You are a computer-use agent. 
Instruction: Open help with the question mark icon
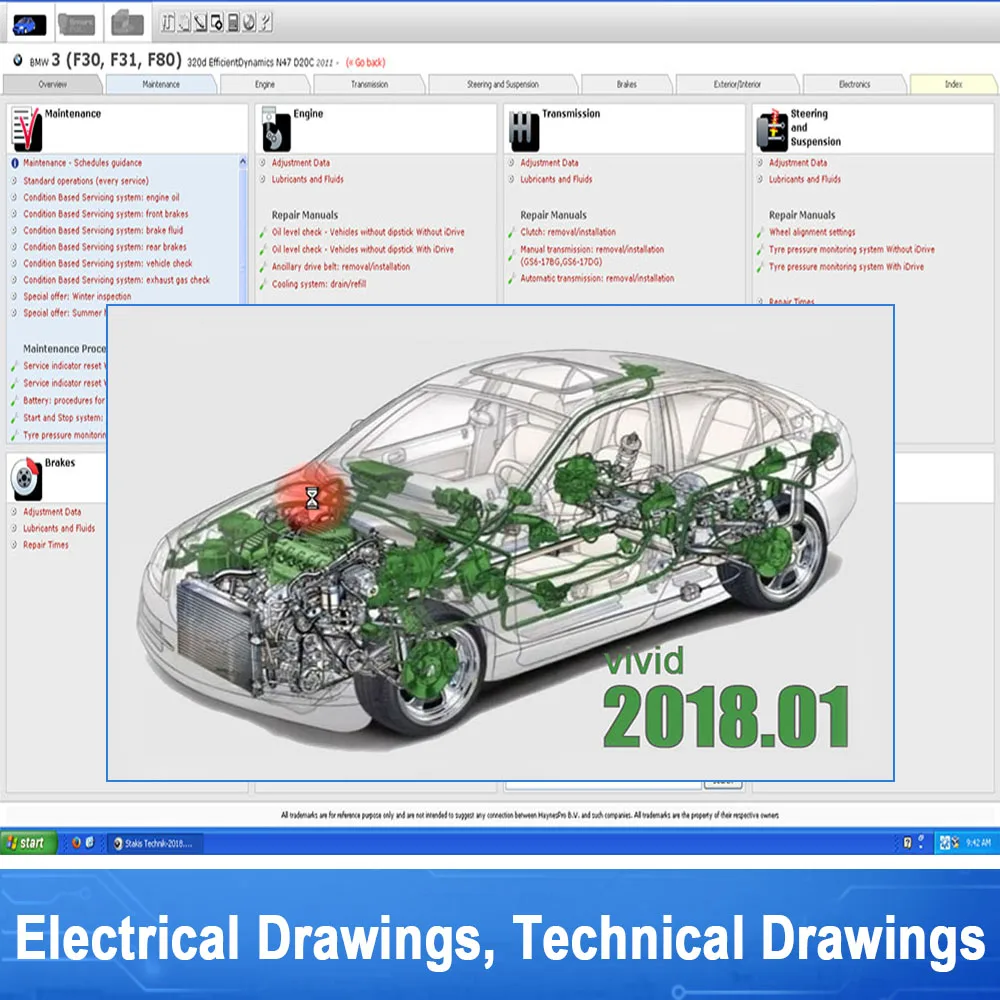tap(266, 23)
